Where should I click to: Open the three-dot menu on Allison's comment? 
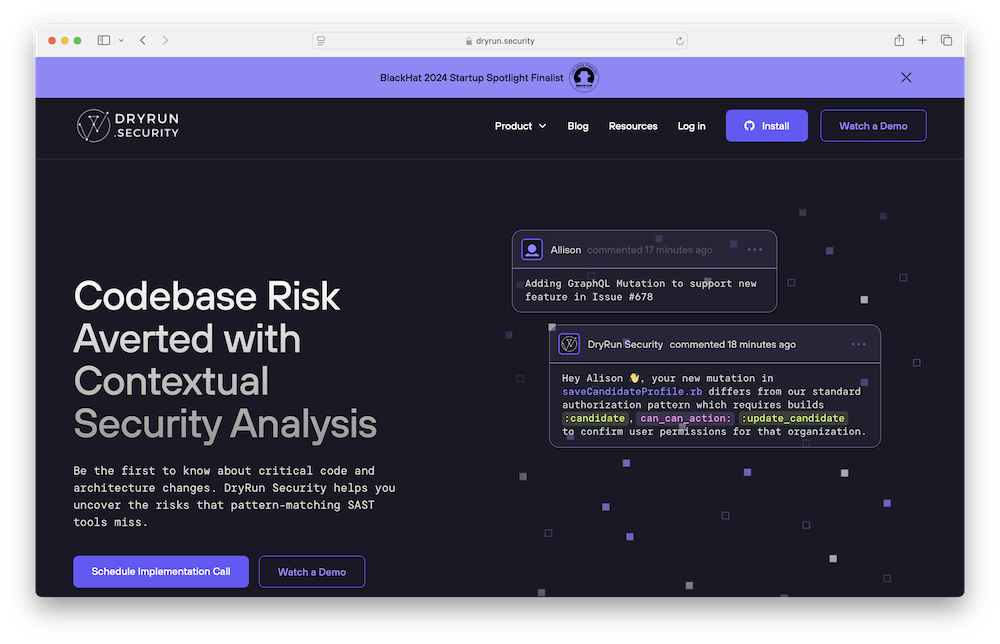click(x=755, y=249)
